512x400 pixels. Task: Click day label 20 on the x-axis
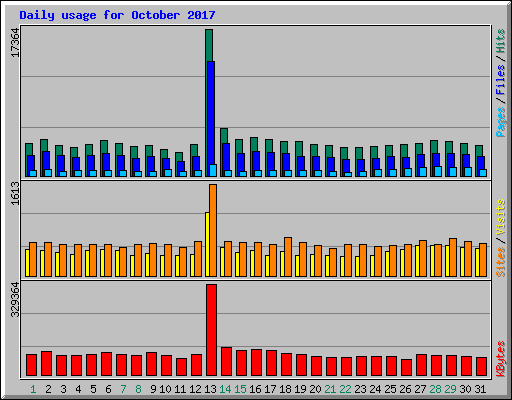(x=315, y=389)
